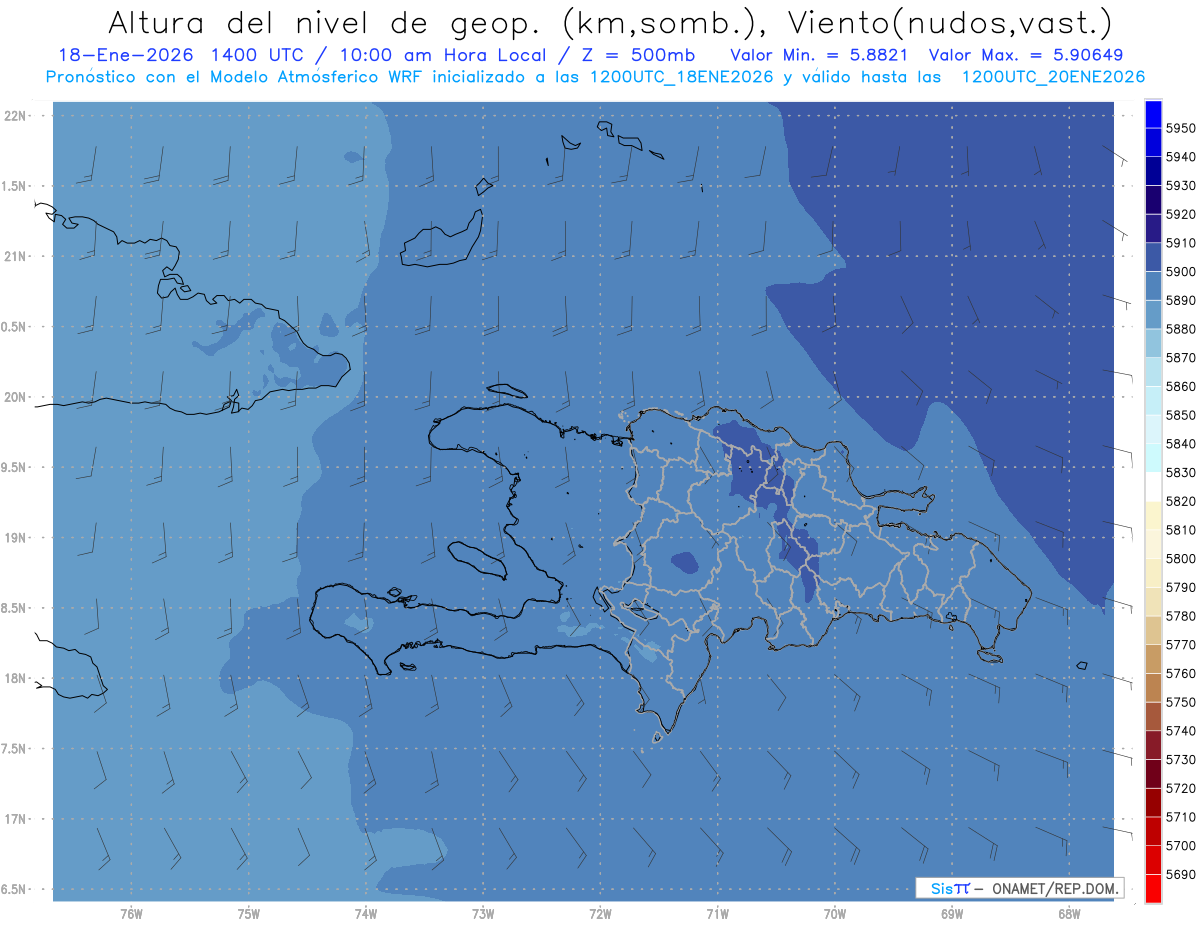Click the '17N' latitude label
The image size is (1200, 927).
pos(14,819)
